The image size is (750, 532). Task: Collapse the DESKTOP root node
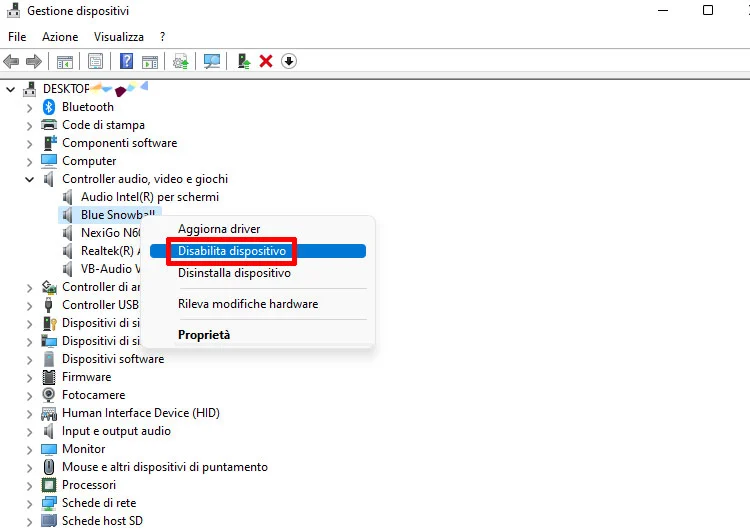tap(11, 89)
